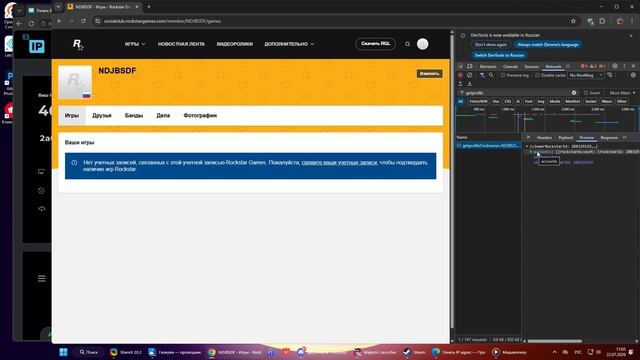This screenshot has height=360, width=640.
Task: Open DevTools three-dot customize menu
Action: click(x=624, y=66)
